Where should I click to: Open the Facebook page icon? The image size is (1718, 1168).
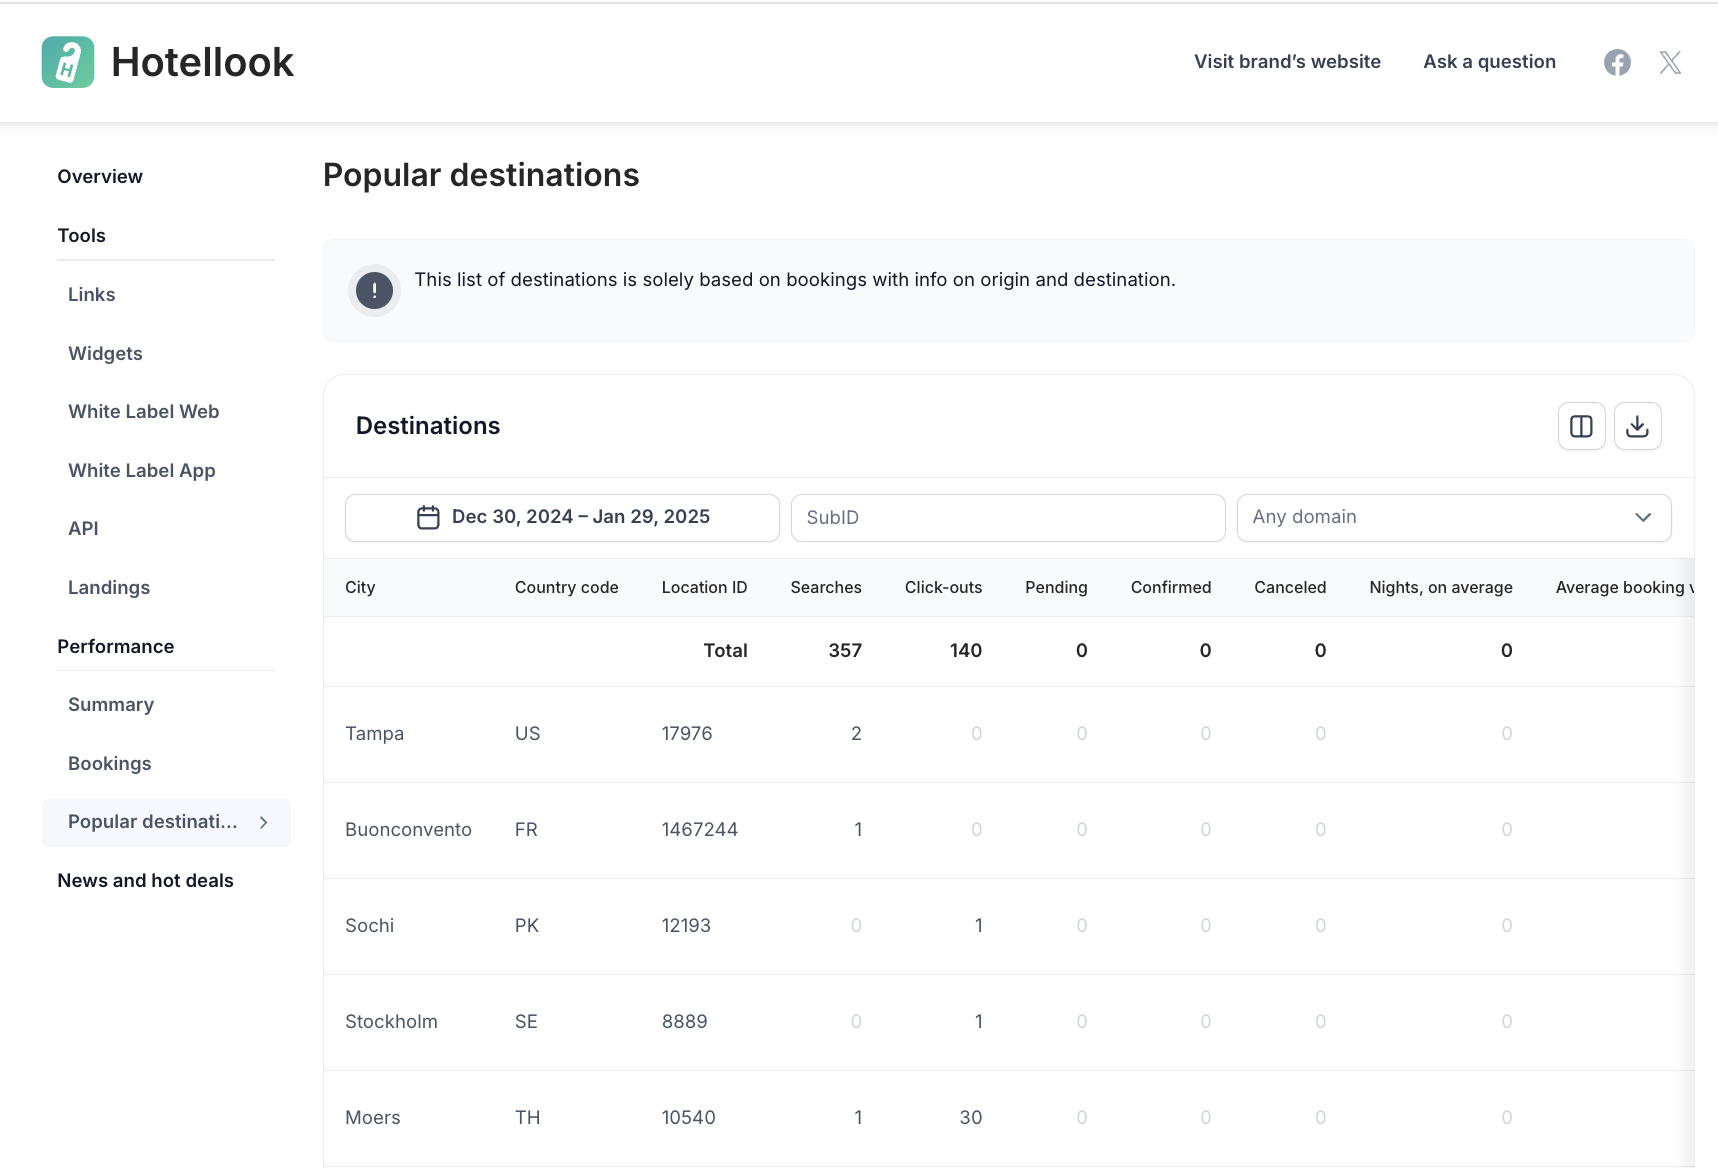coord(1617,62)
